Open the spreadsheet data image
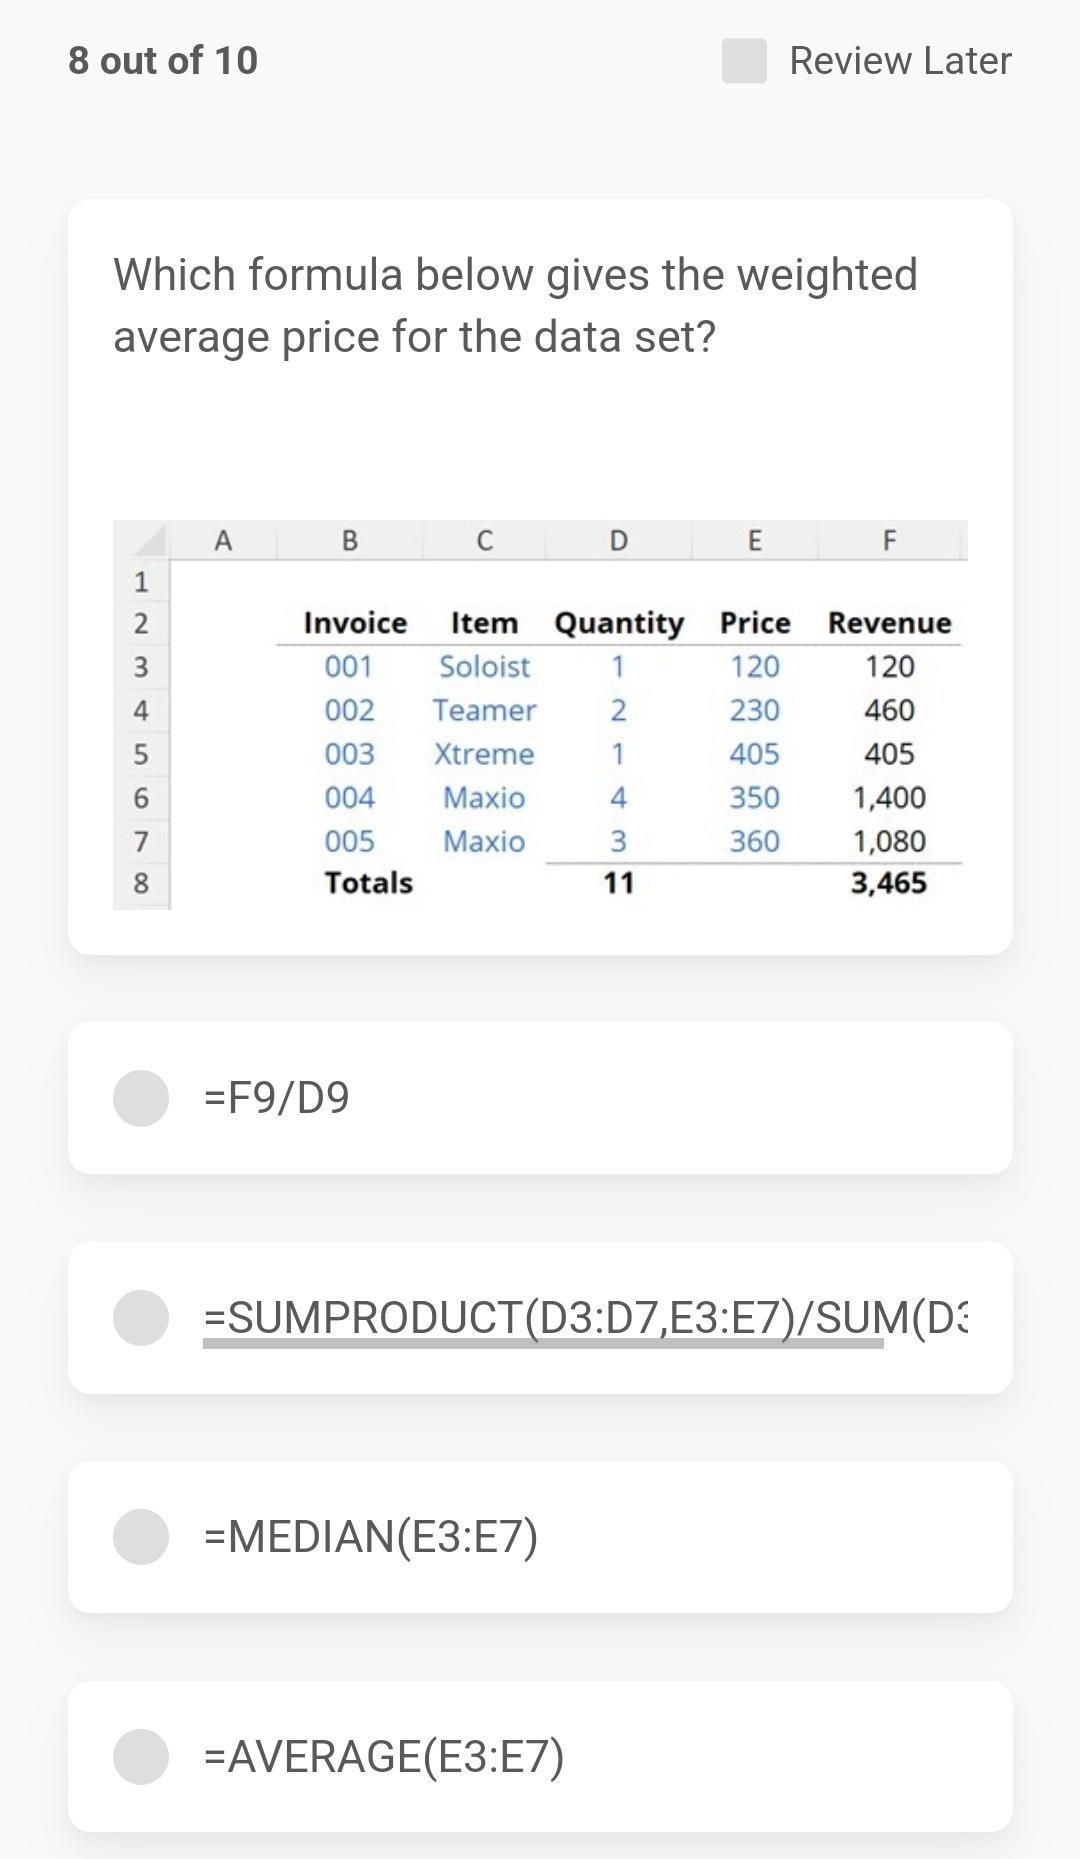Screen dimensions: 1080x1859 540,715
